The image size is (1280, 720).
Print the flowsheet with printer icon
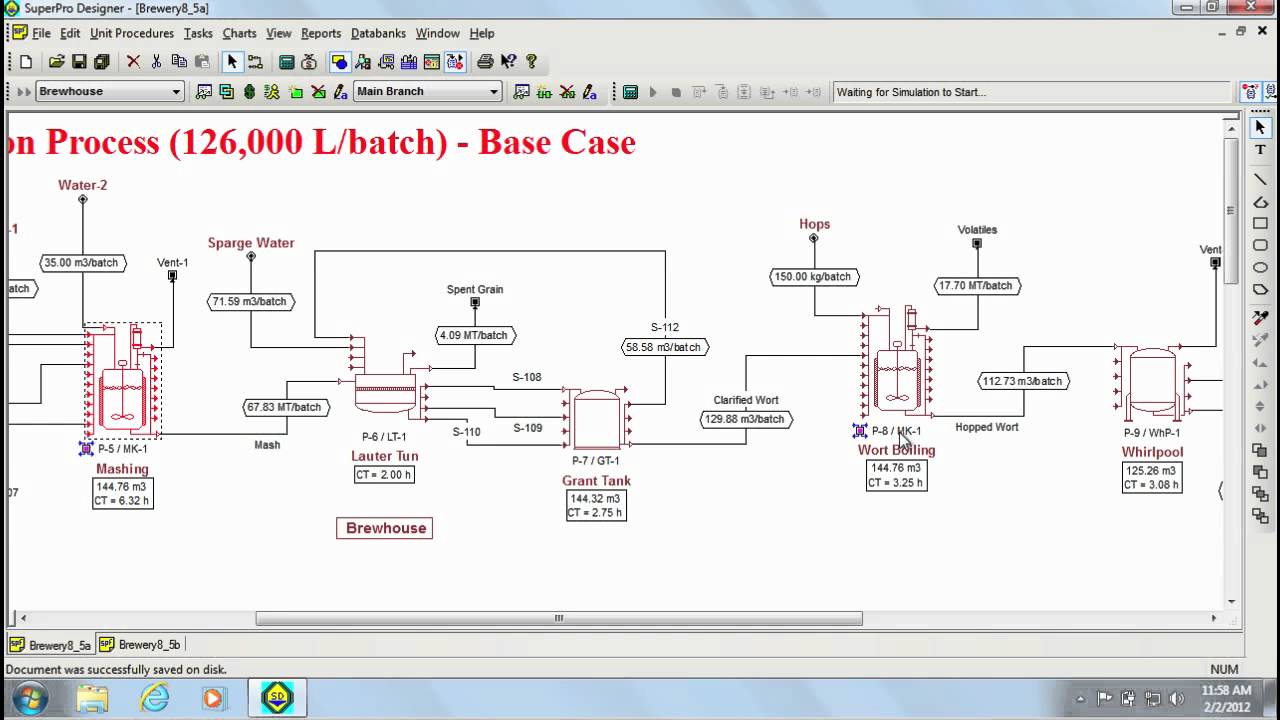tap(485, 62)
